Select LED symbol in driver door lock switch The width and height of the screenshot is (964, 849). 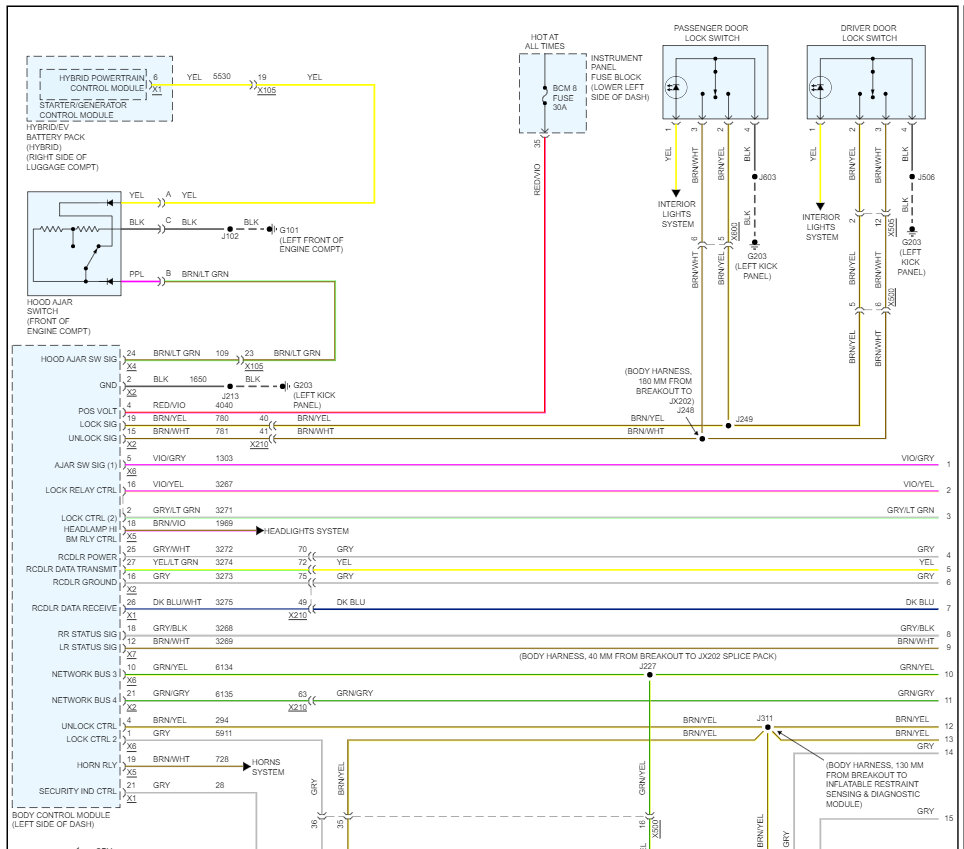pyautogui.click(x=820, y=87)
